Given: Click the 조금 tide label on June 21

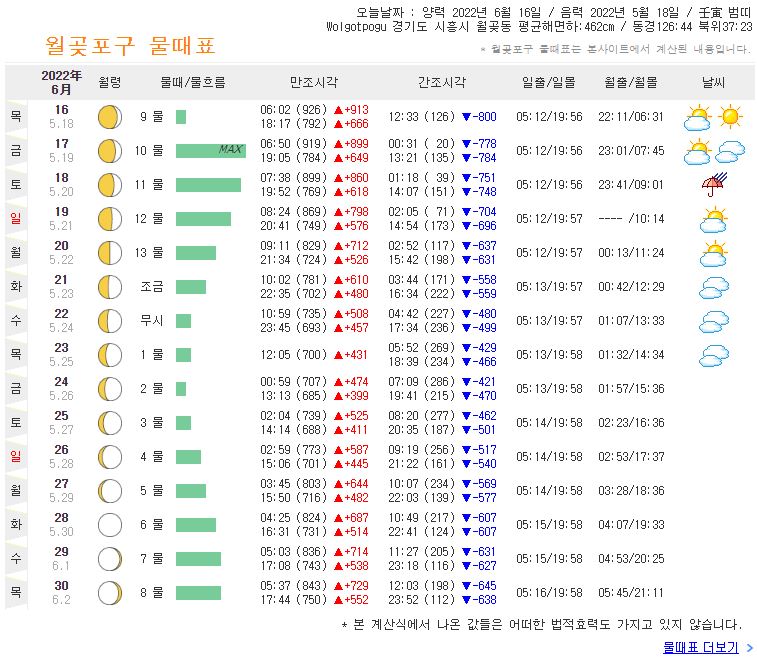Looking at the screenshot, I should (x=152, y=287).
